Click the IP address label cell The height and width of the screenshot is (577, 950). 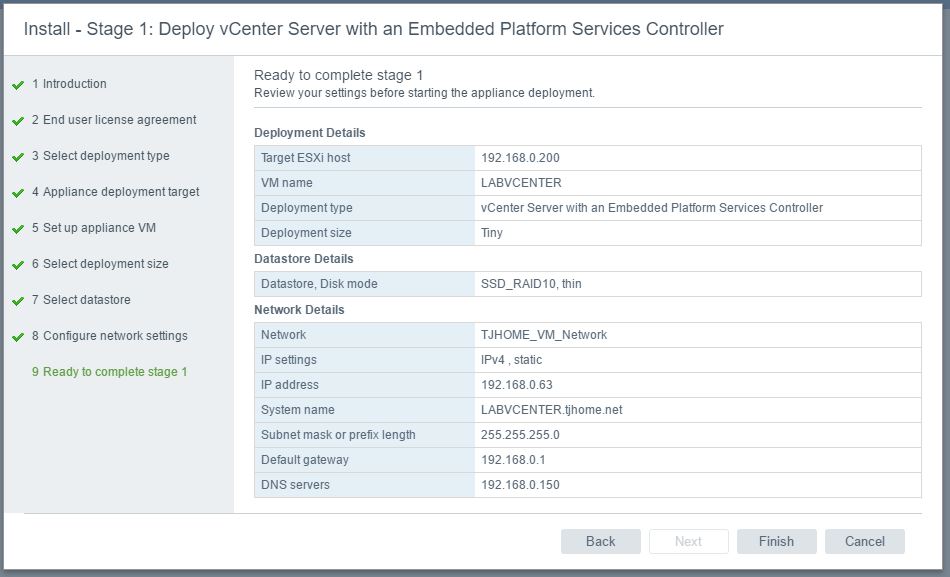[365, 384]
